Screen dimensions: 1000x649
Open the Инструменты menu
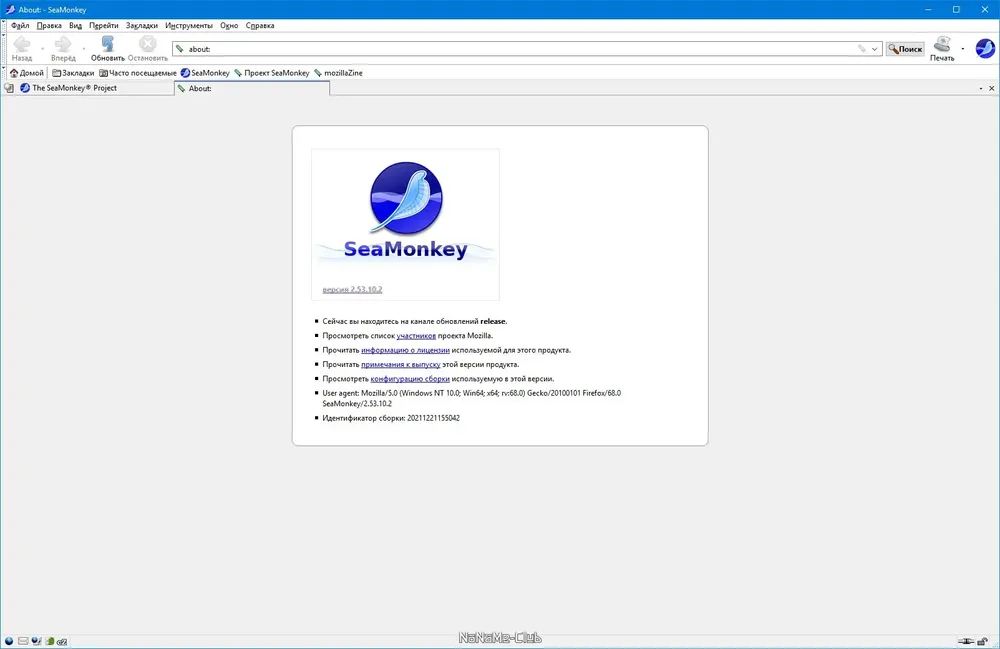tap(189, 26)
